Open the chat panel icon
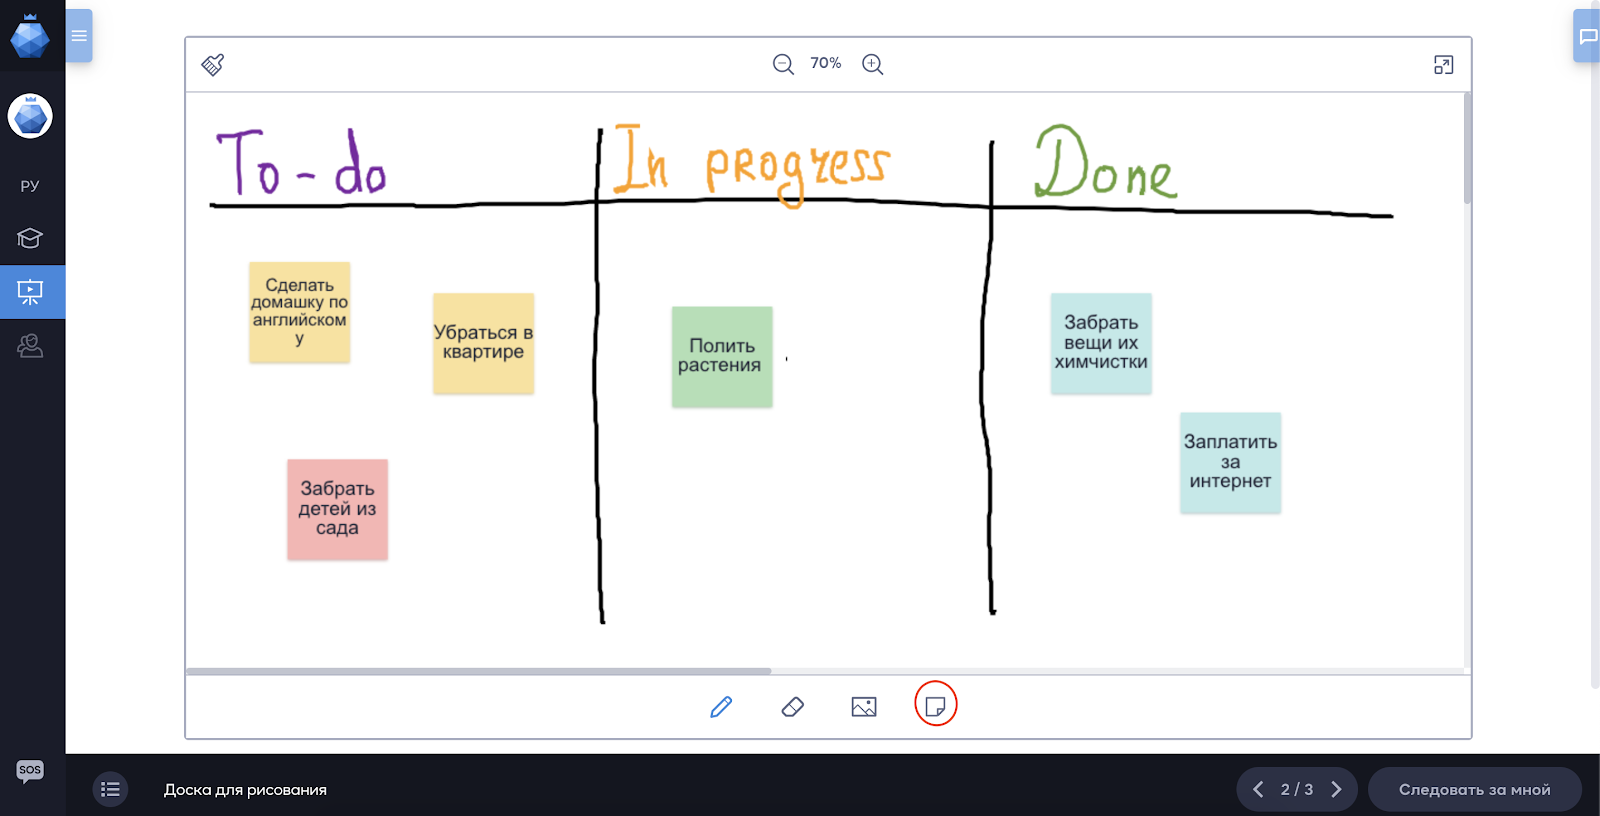The width and height of the screenshot is (1600, 816). (x=1587, y=36)
